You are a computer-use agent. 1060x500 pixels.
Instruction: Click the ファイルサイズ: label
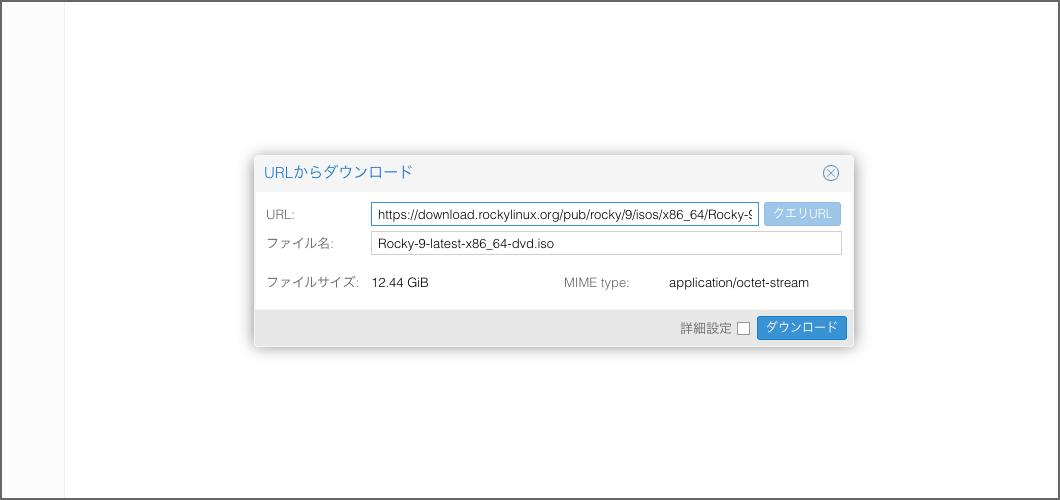coord(312,282)
